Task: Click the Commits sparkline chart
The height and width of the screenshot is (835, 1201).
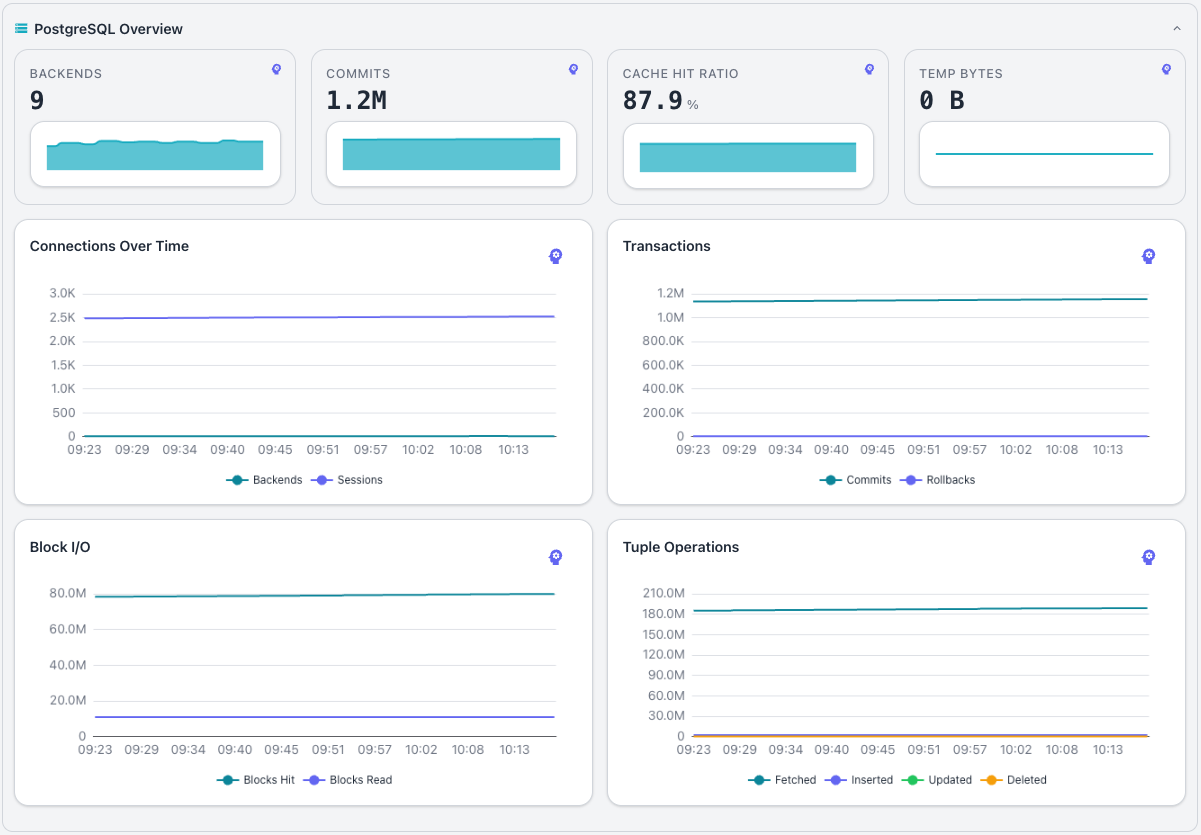Action: [x=451, y=154]
